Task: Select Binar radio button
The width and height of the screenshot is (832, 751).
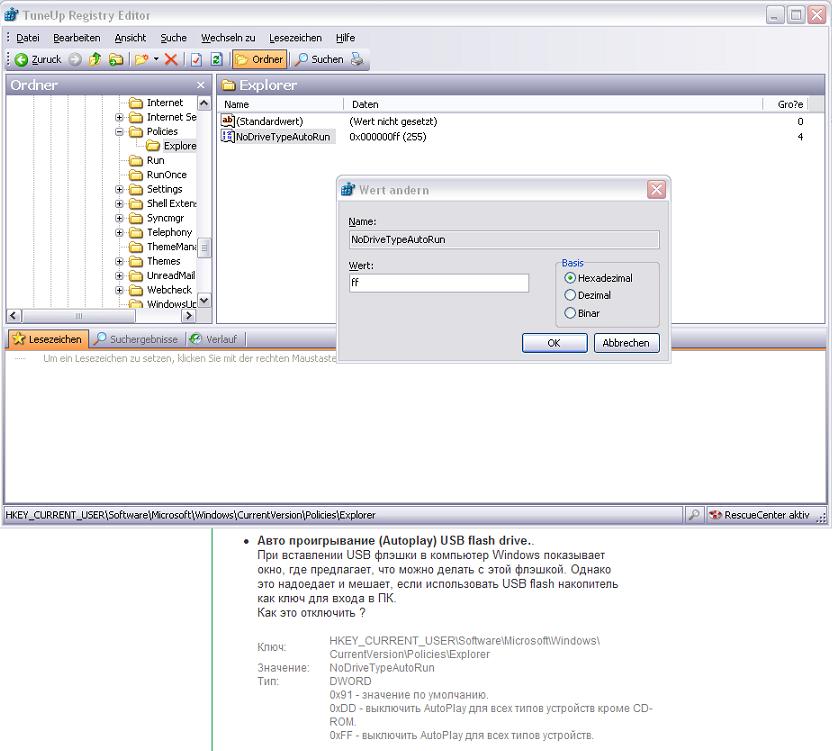Action: 570,313
